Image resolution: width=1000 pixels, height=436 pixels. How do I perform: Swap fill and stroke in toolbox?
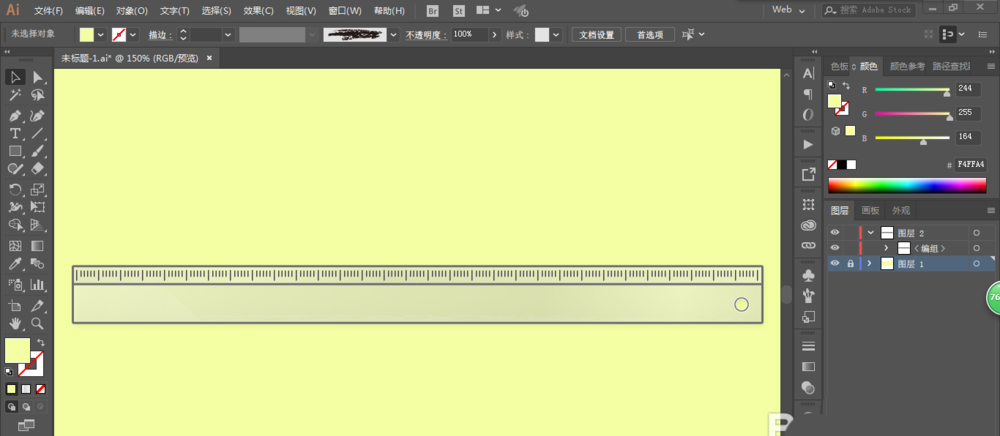pos(40,343)
